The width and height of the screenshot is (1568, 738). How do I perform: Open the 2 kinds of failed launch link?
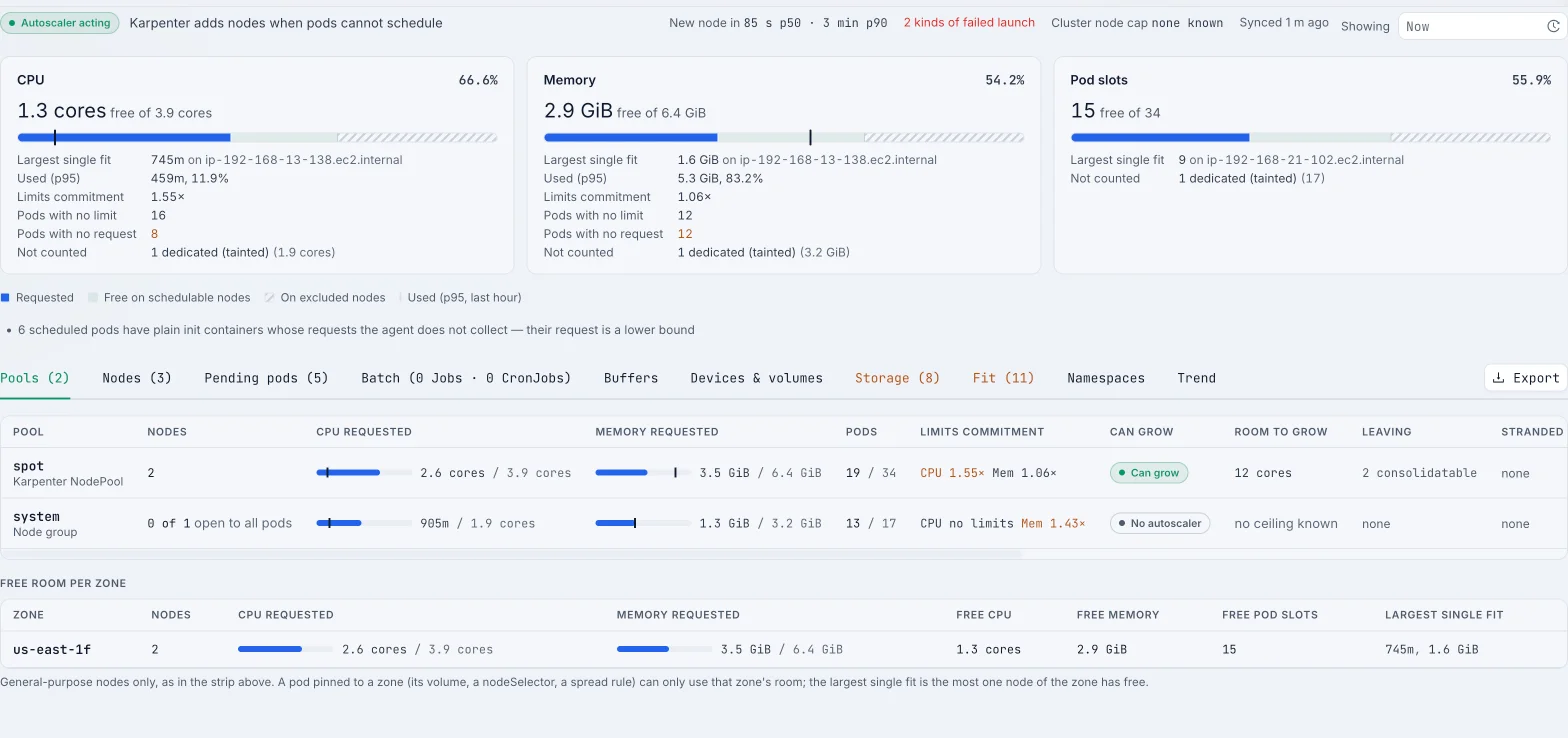pyautogui.click(x=969, y=22)
